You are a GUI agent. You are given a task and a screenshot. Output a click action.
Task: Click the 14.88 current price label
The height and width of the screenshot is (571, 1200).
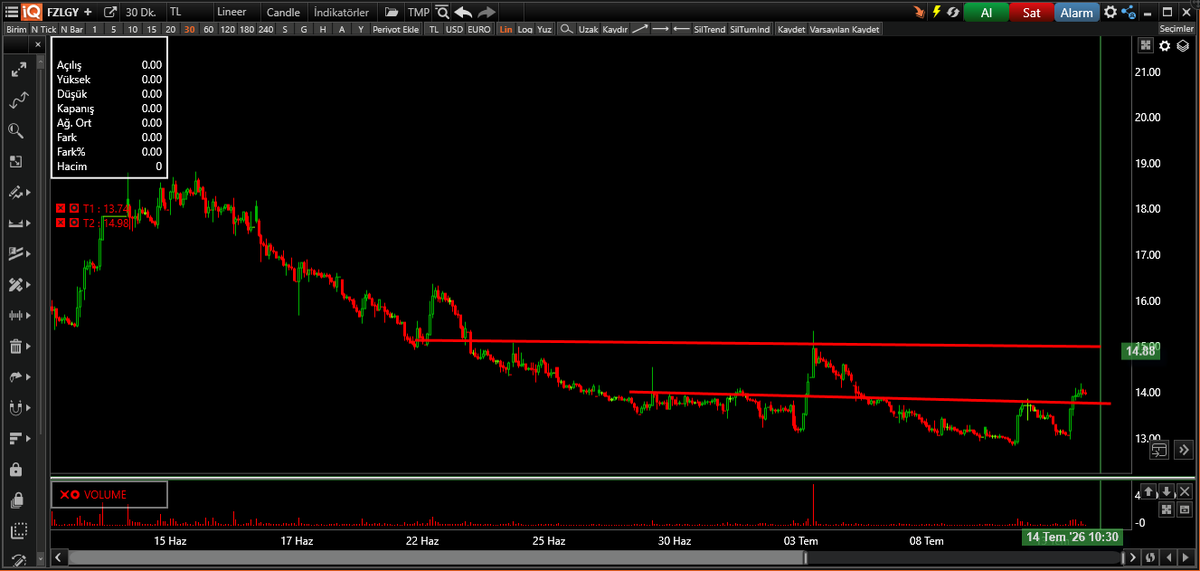click(x=1141, y=351)
